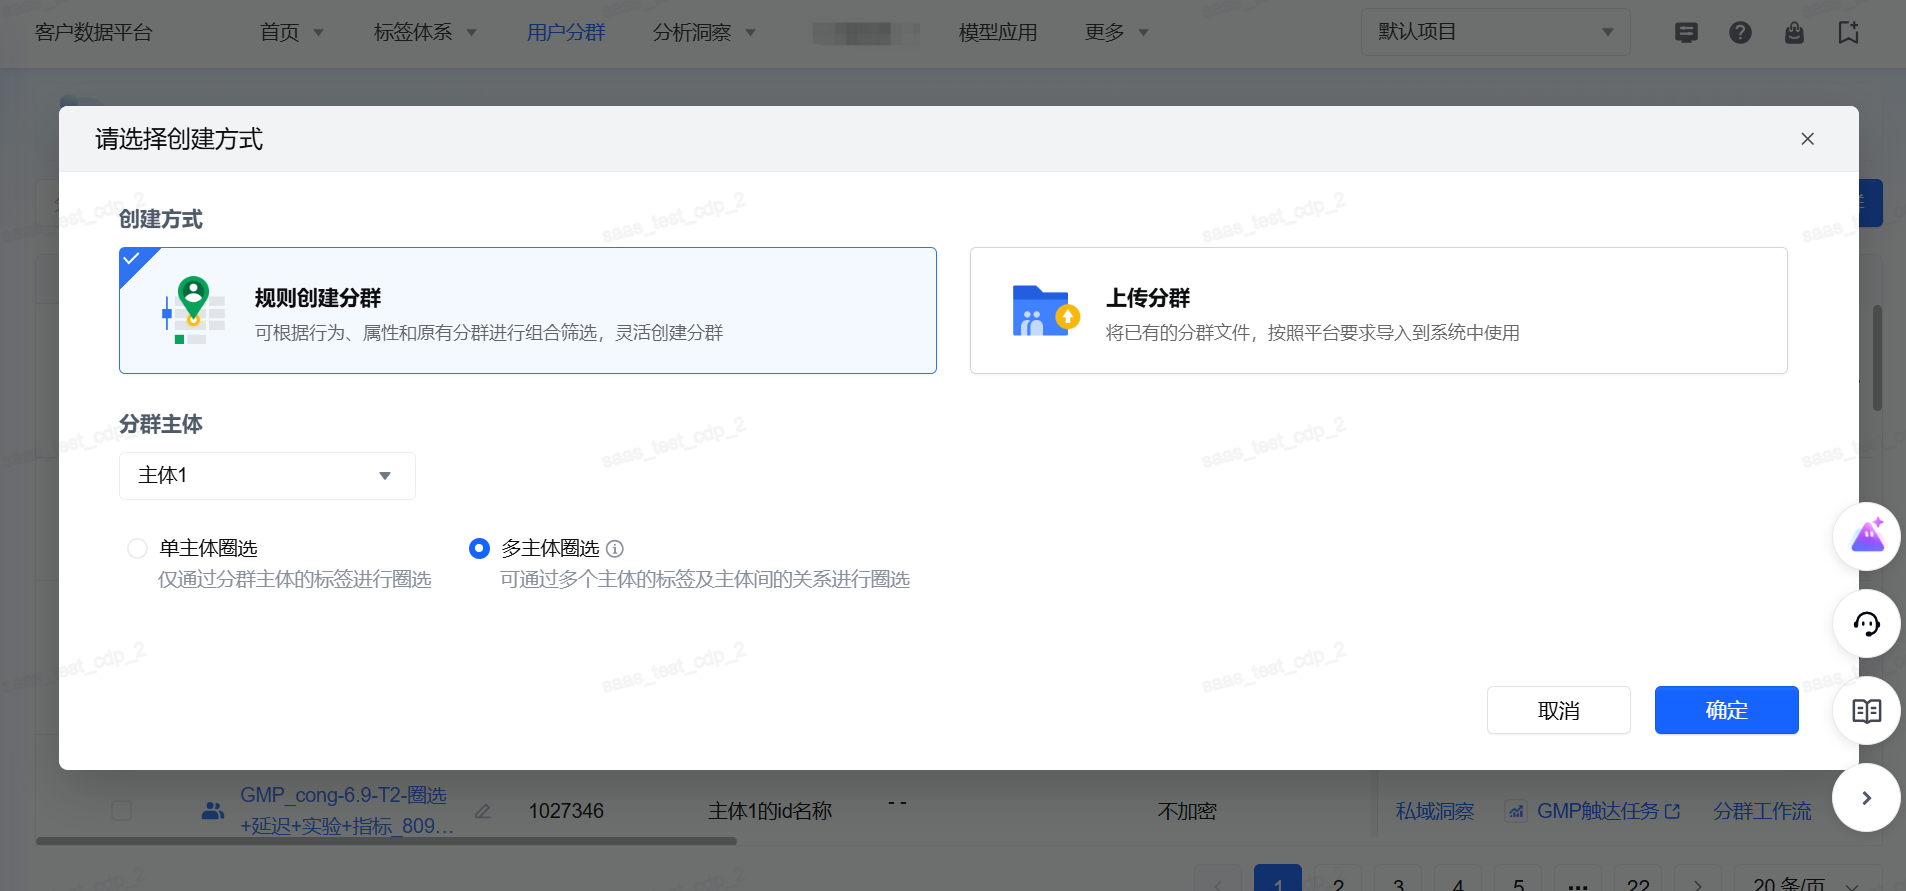Click the rule-based segment map pin icon
Viewport: 1906px width, 891px height.
(193, 310)
